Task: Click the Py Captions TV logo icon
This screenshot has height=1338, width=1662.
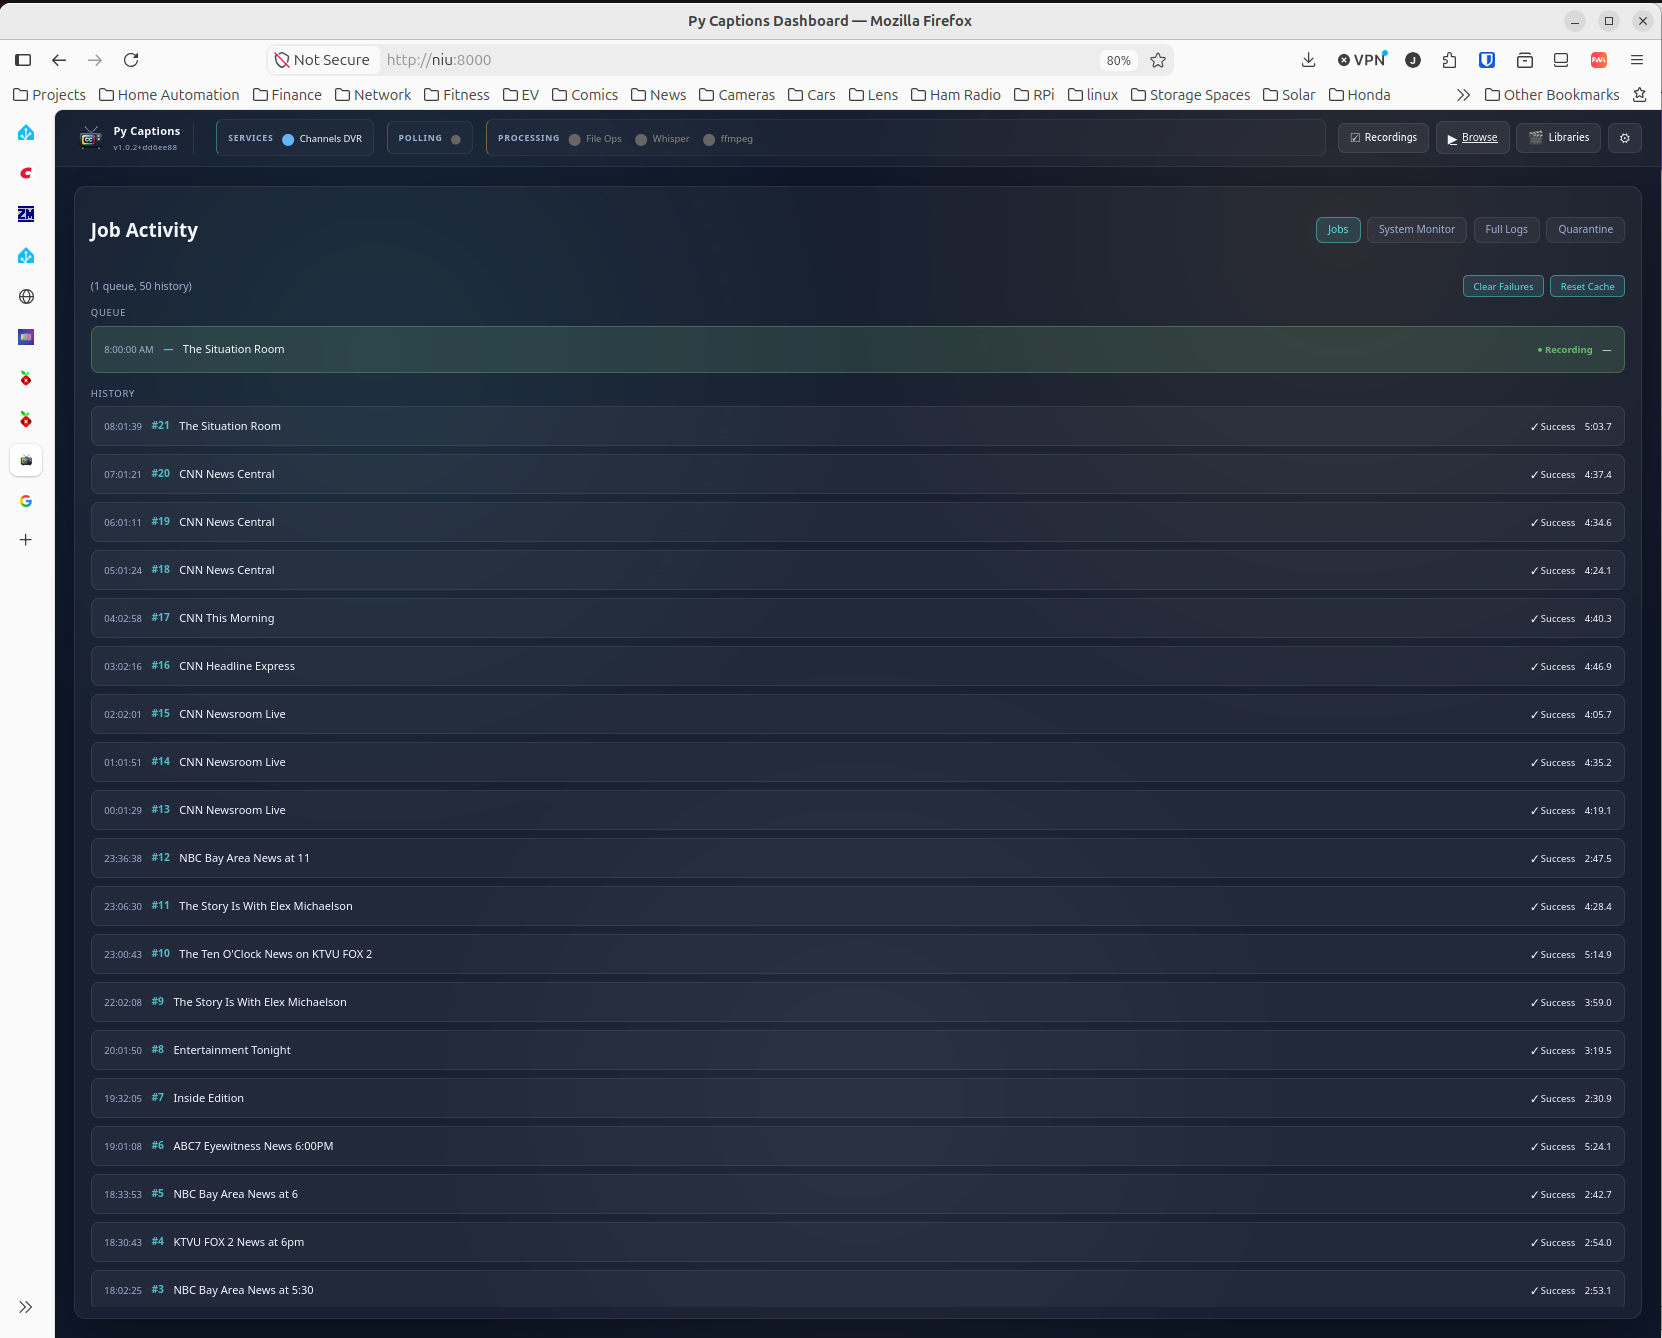Action: point(91,138)
